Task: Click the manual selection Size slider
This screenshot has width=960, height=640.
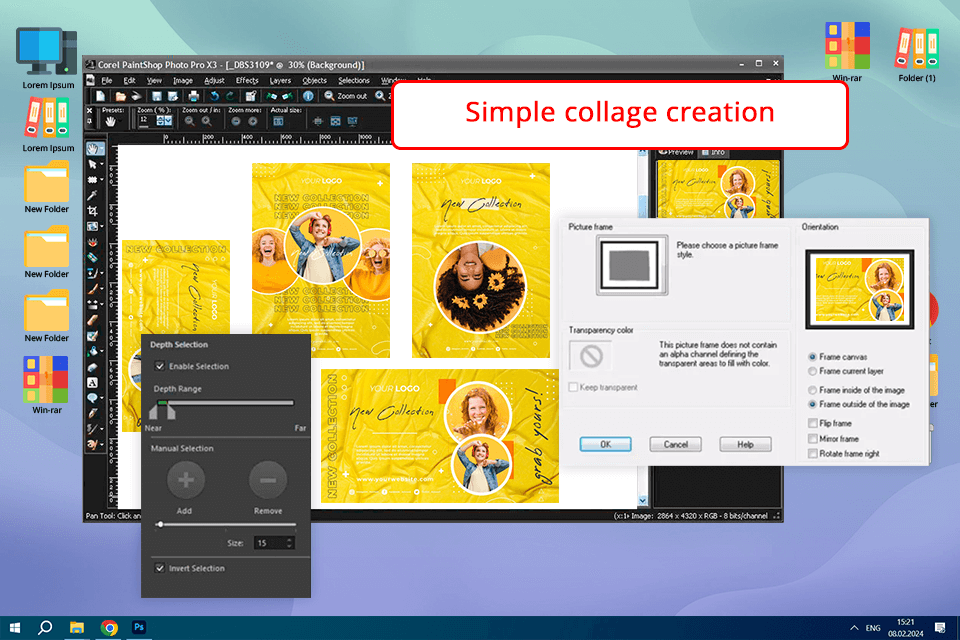Action: (227, 524)
